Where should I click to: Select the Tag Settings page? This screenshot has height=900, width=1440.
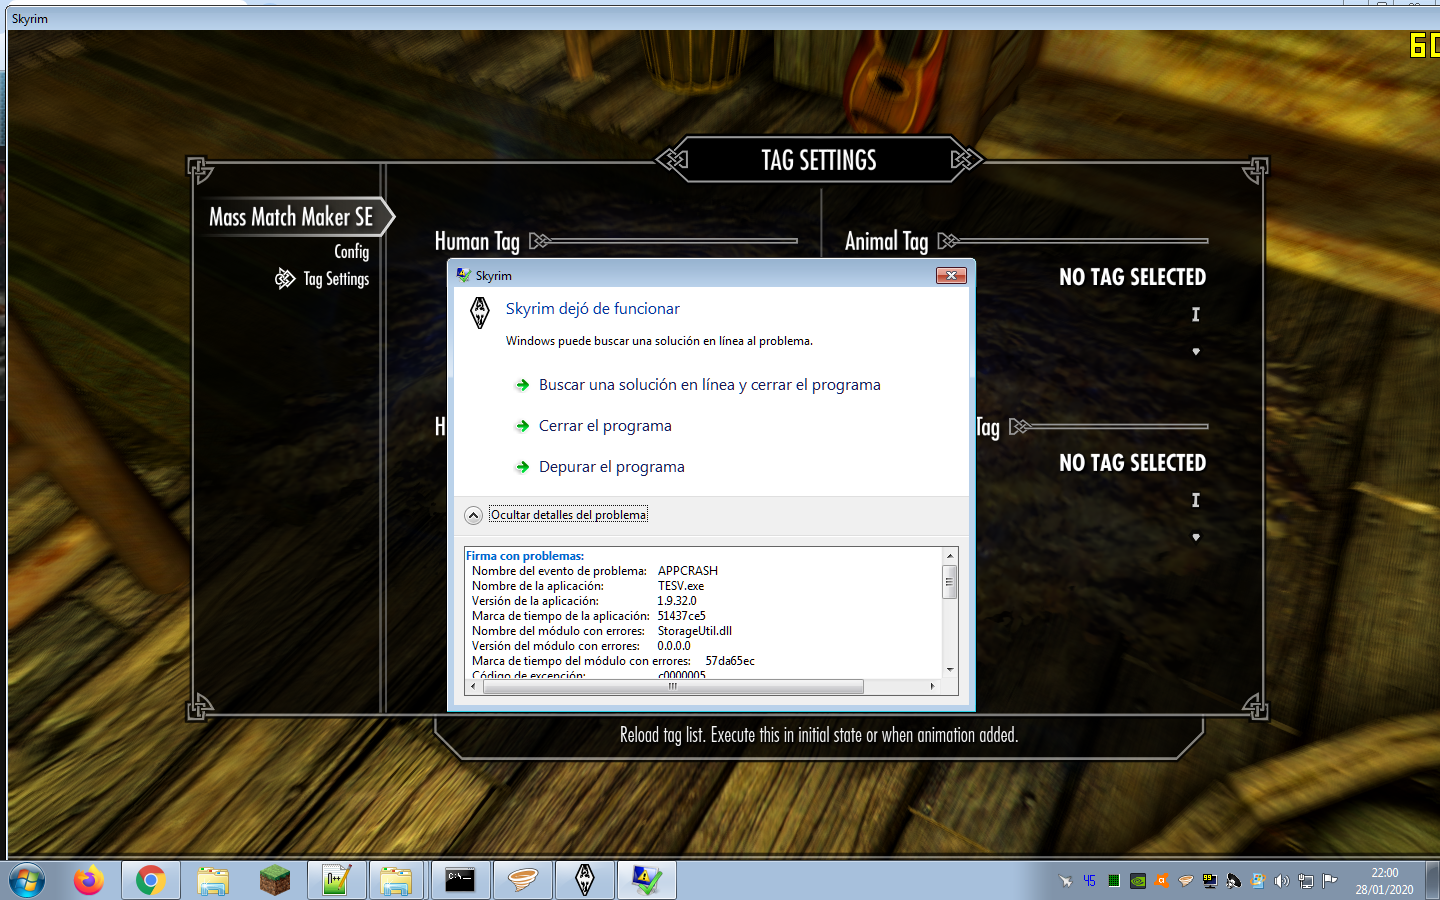click(x=336, y=279)
